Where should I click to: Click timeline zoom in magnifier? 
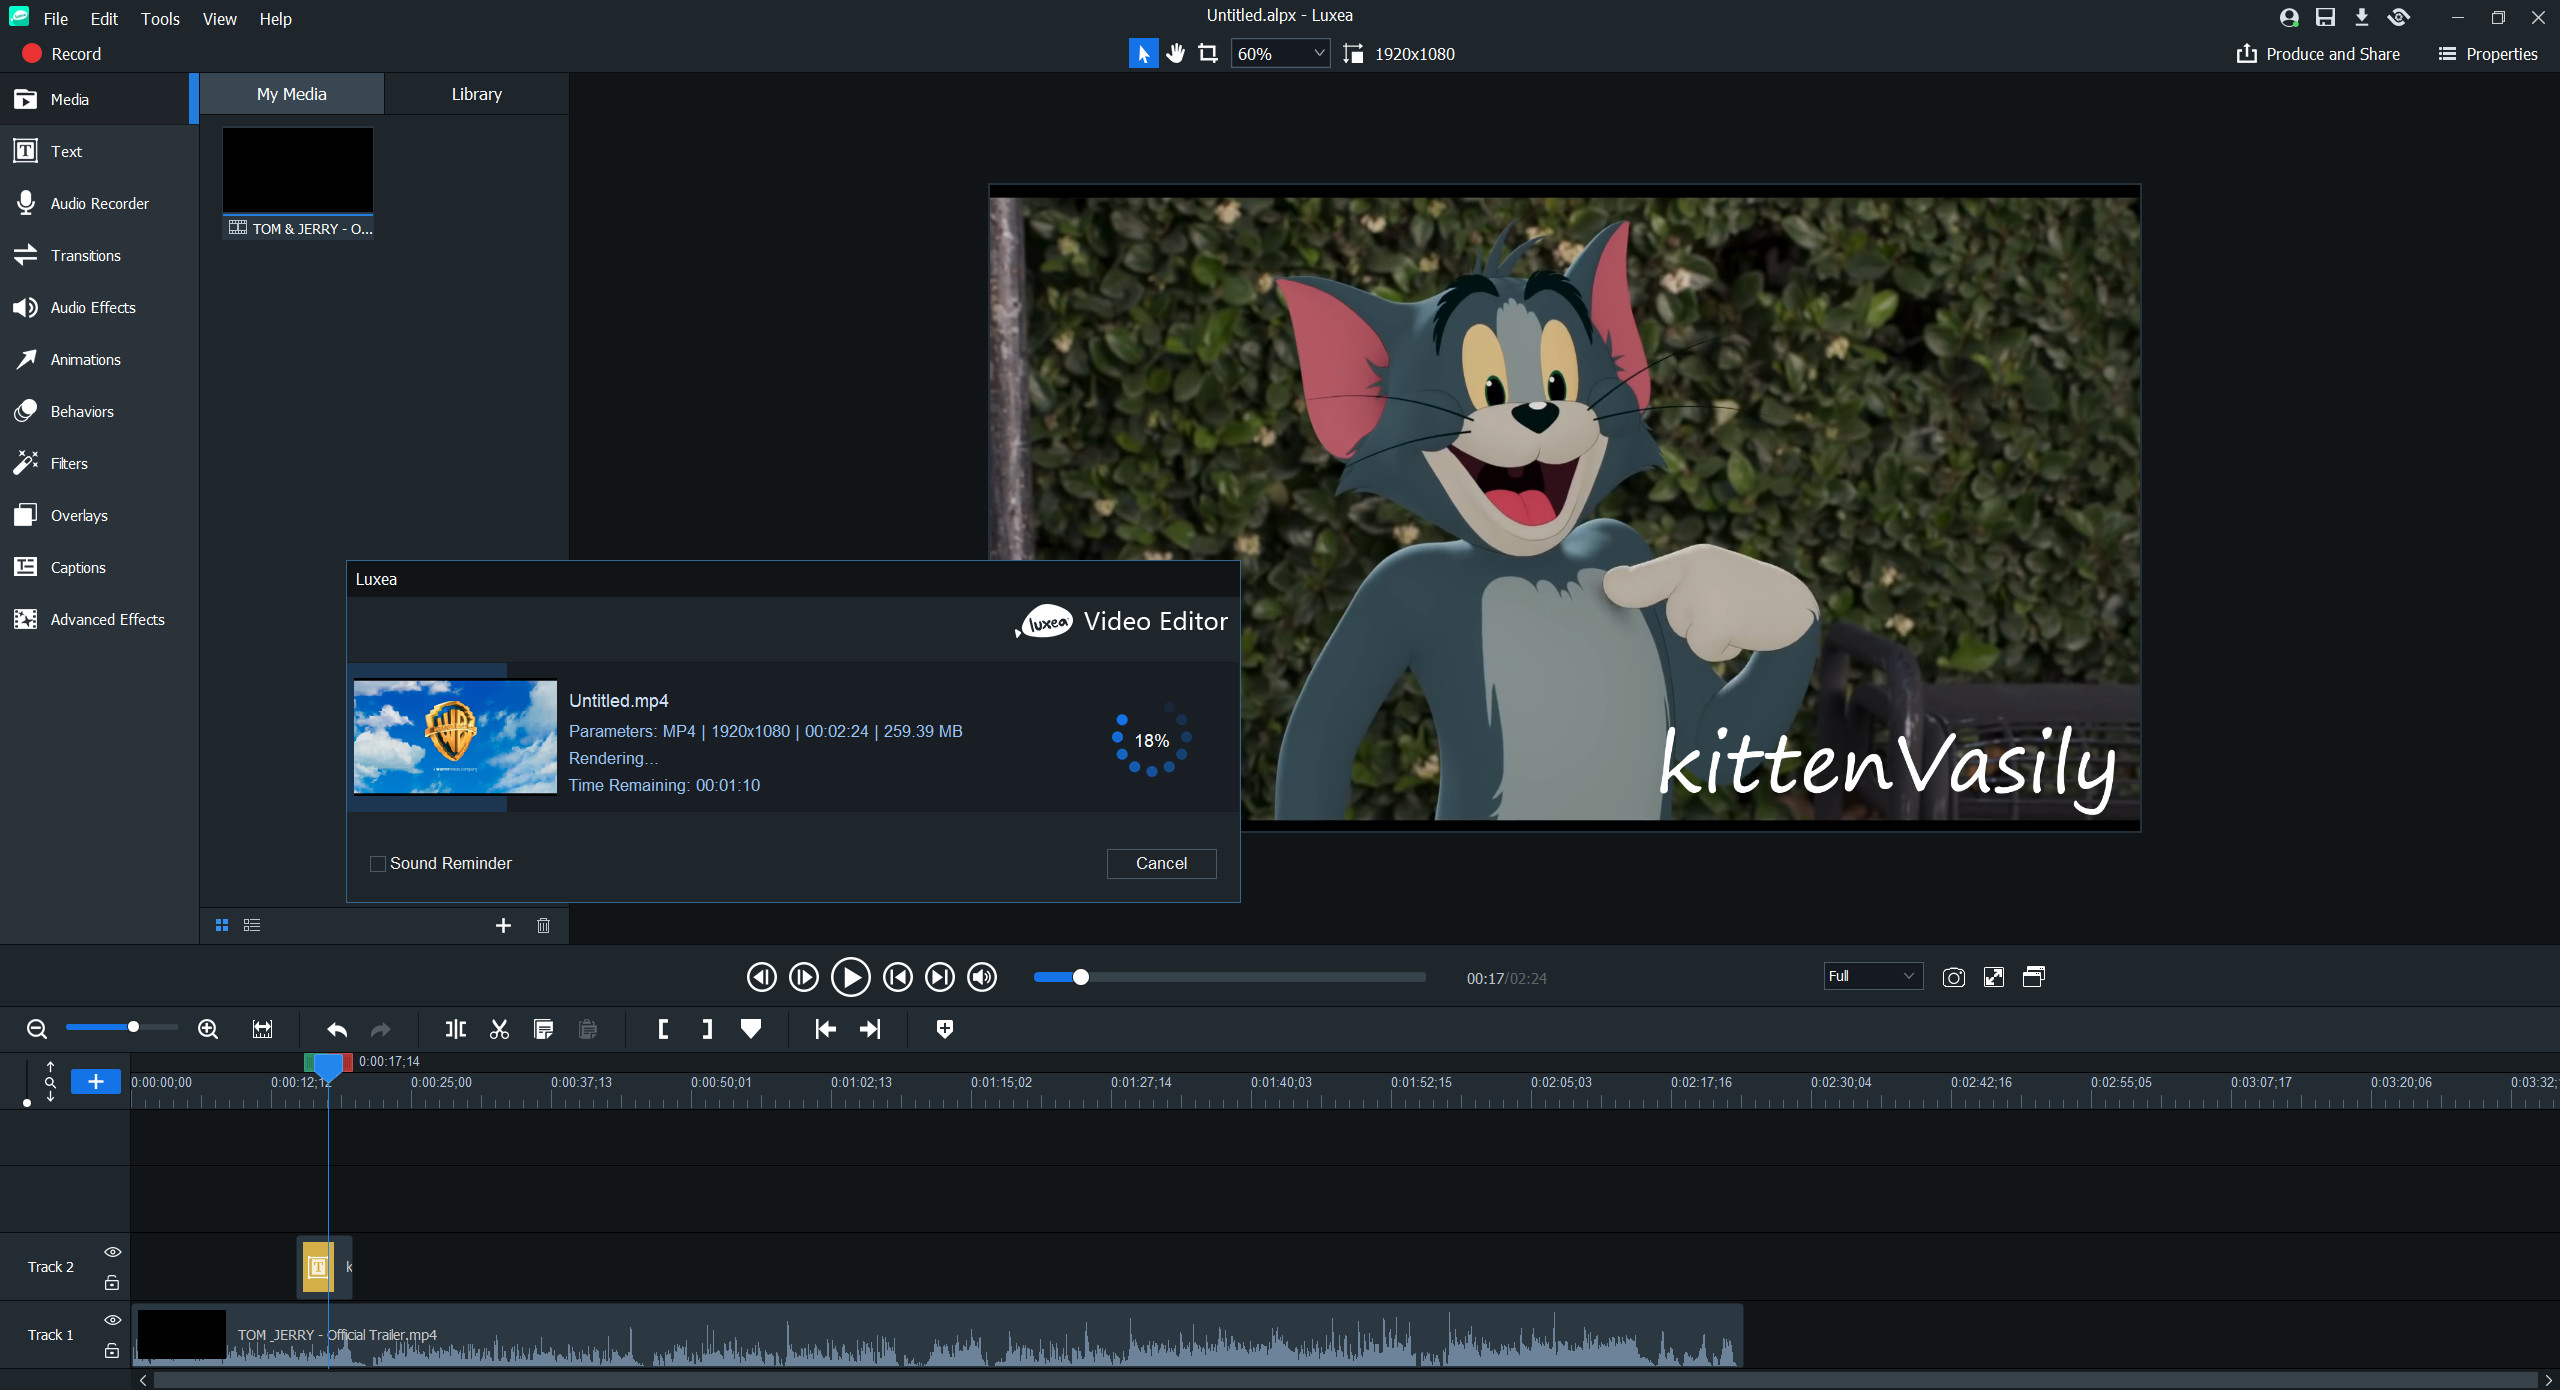tap(208, 1029)
